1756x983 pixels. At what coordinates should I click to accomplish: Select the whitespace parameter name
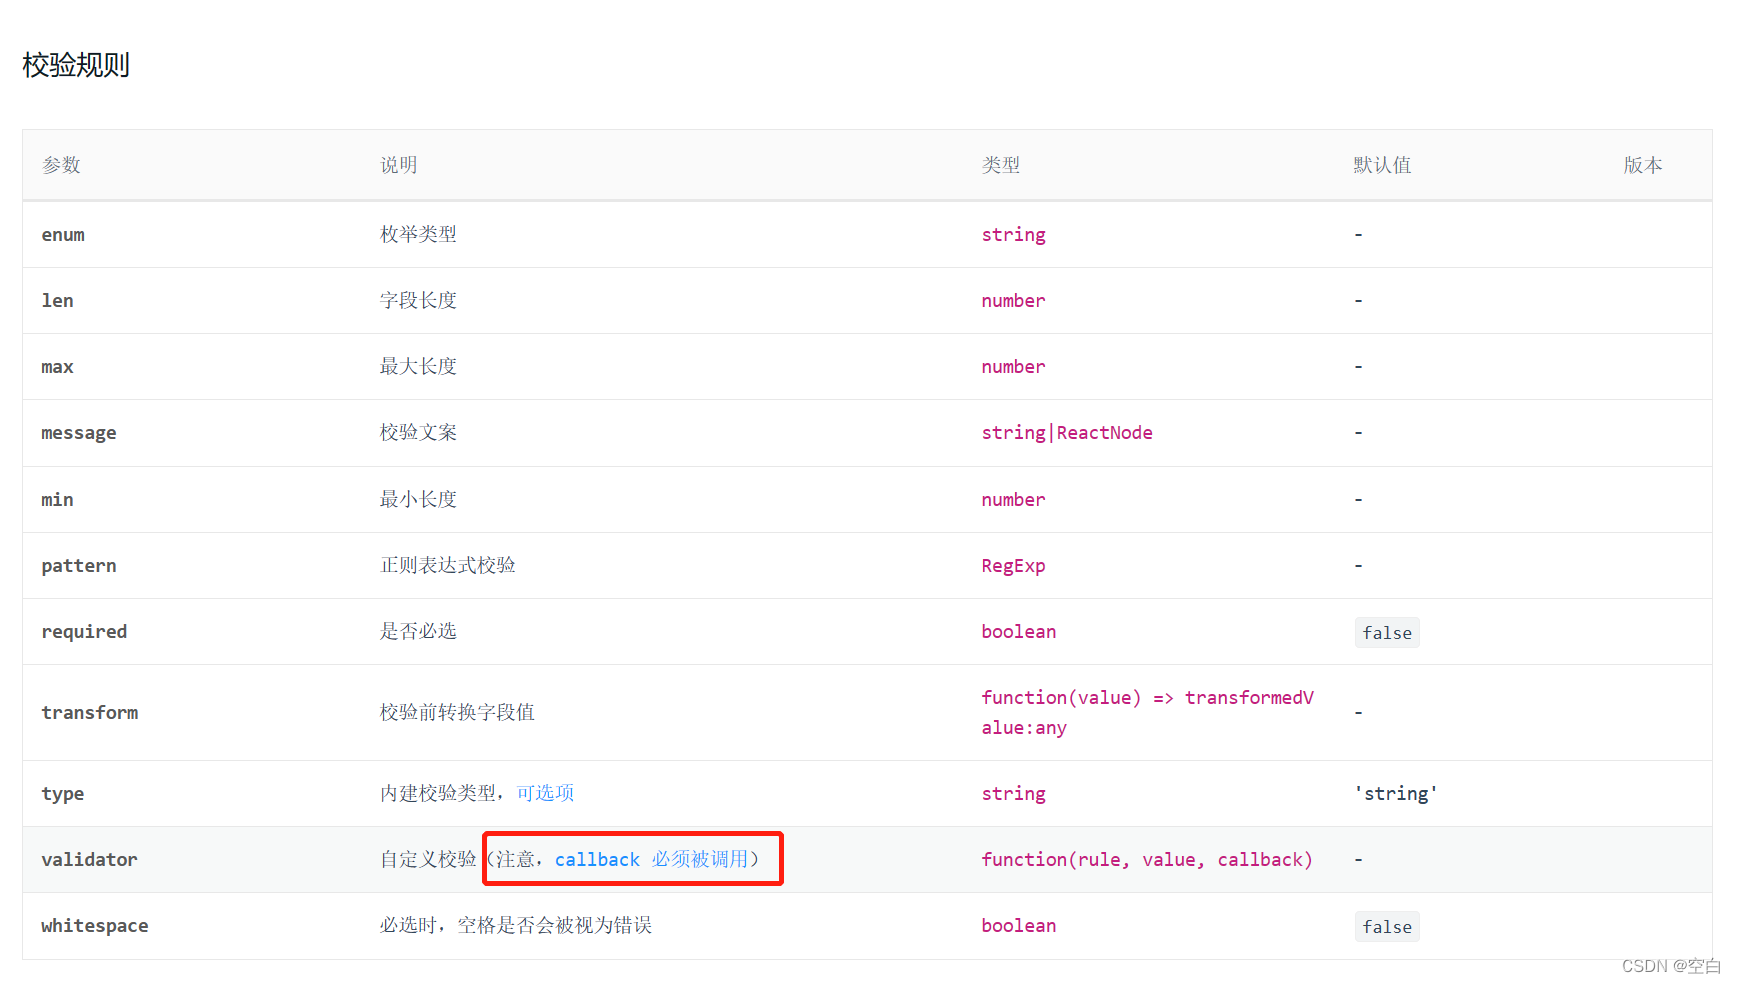95,926
